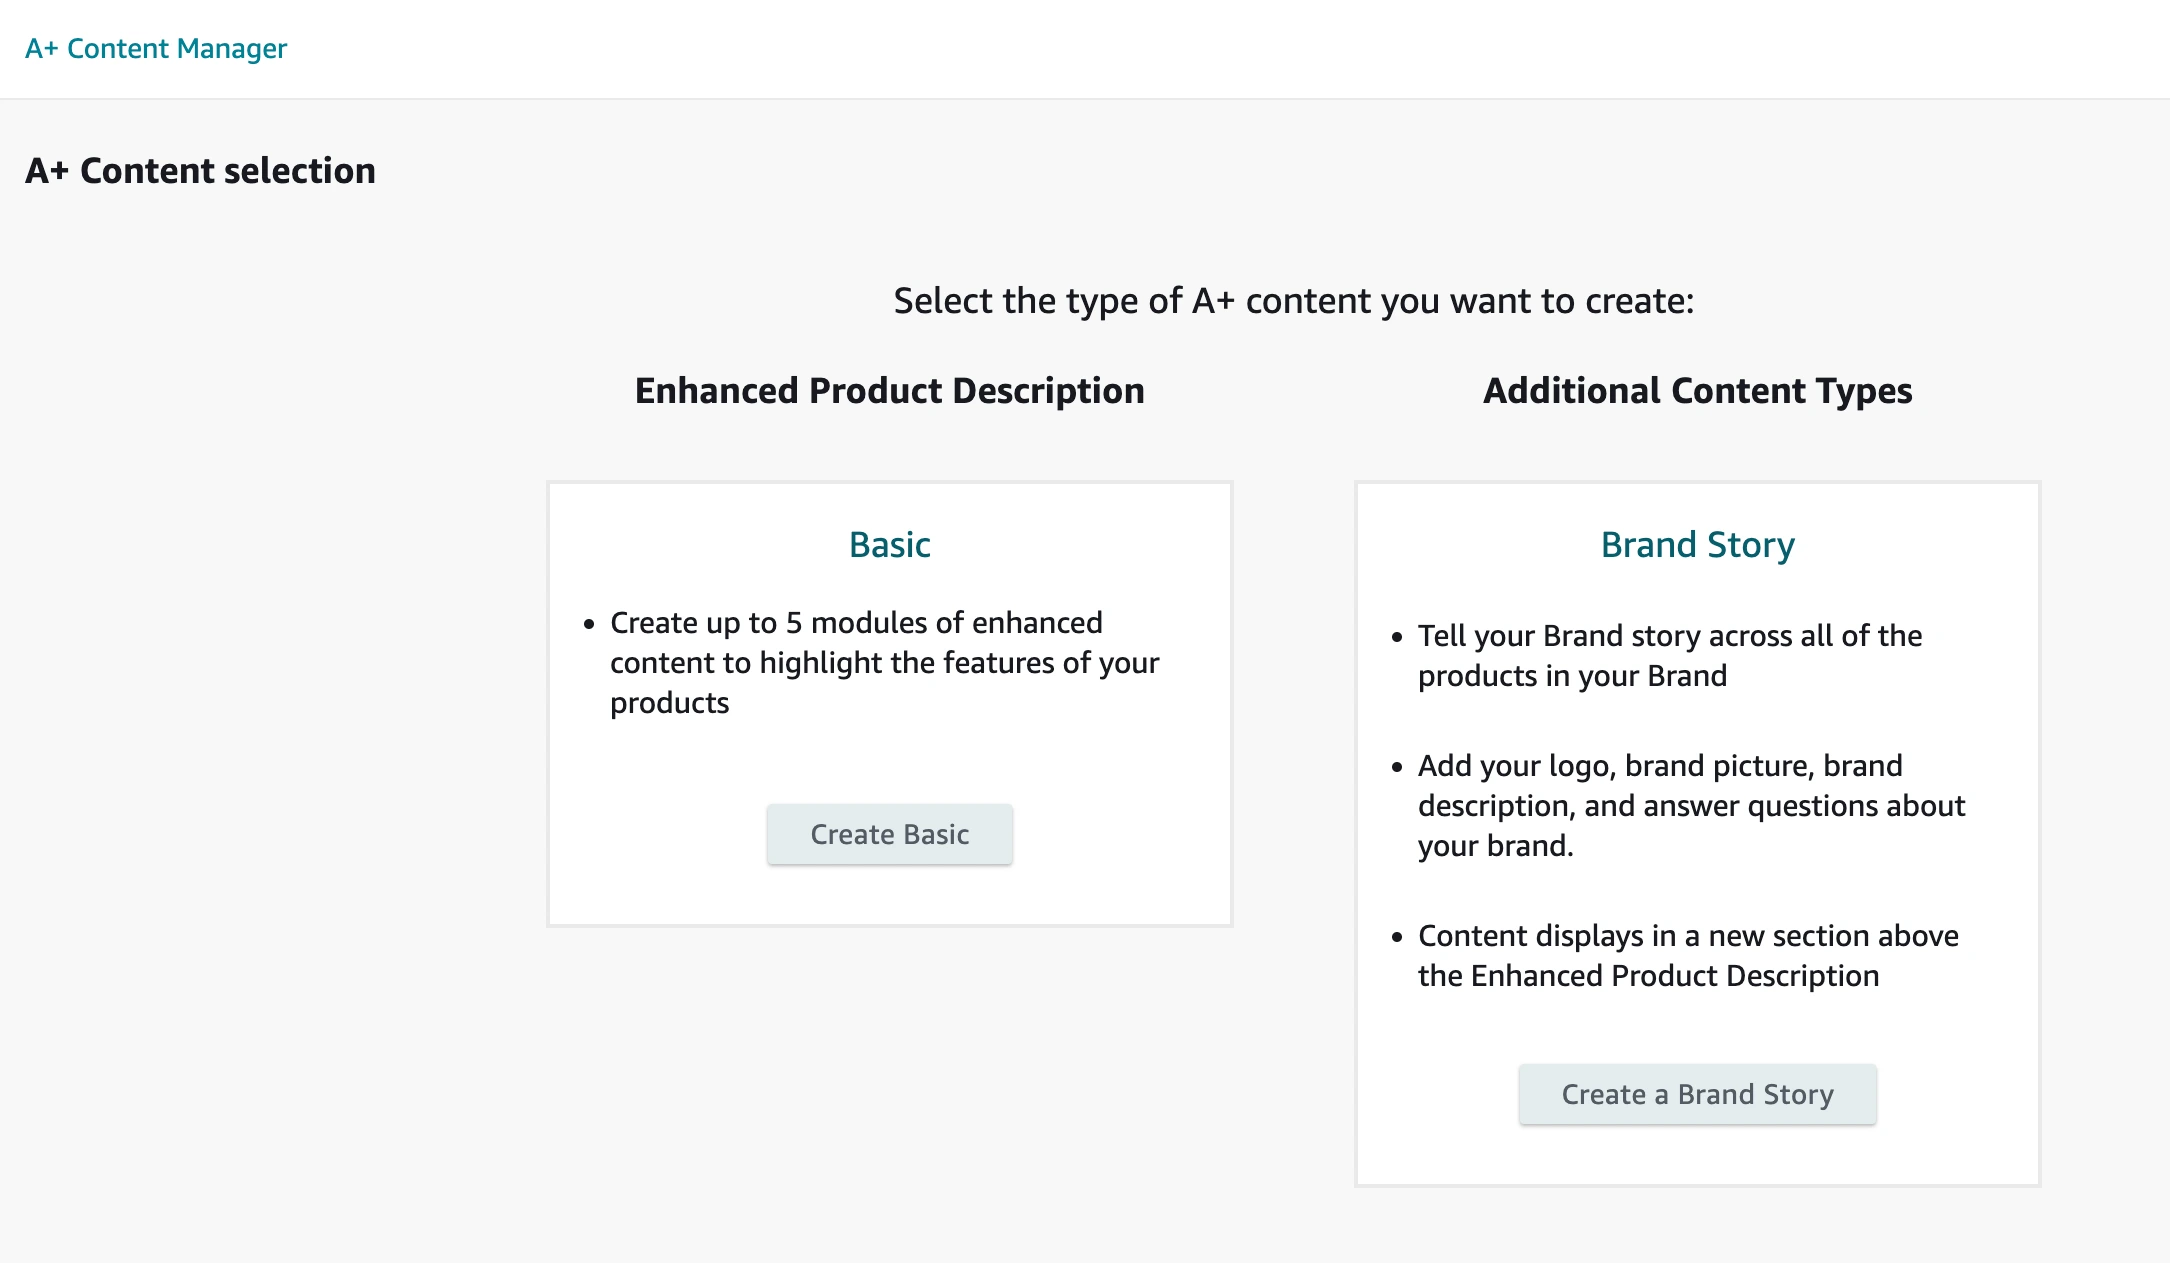Image resolution: width=2170 pixels, height=1263 pixels.
Task: Click the A+ Content selection page heading
Action: (200, 171)
